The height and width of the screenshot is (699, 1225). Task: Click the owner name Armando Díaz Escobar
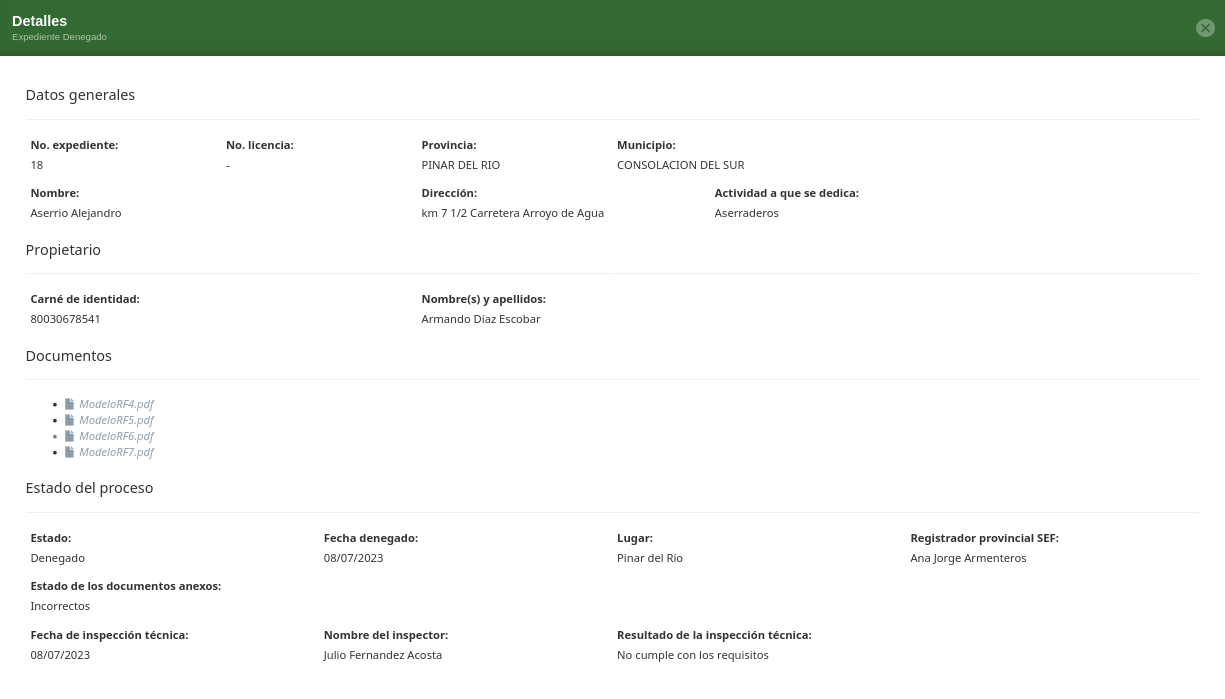pyautogui.click(x=480, y=319)
